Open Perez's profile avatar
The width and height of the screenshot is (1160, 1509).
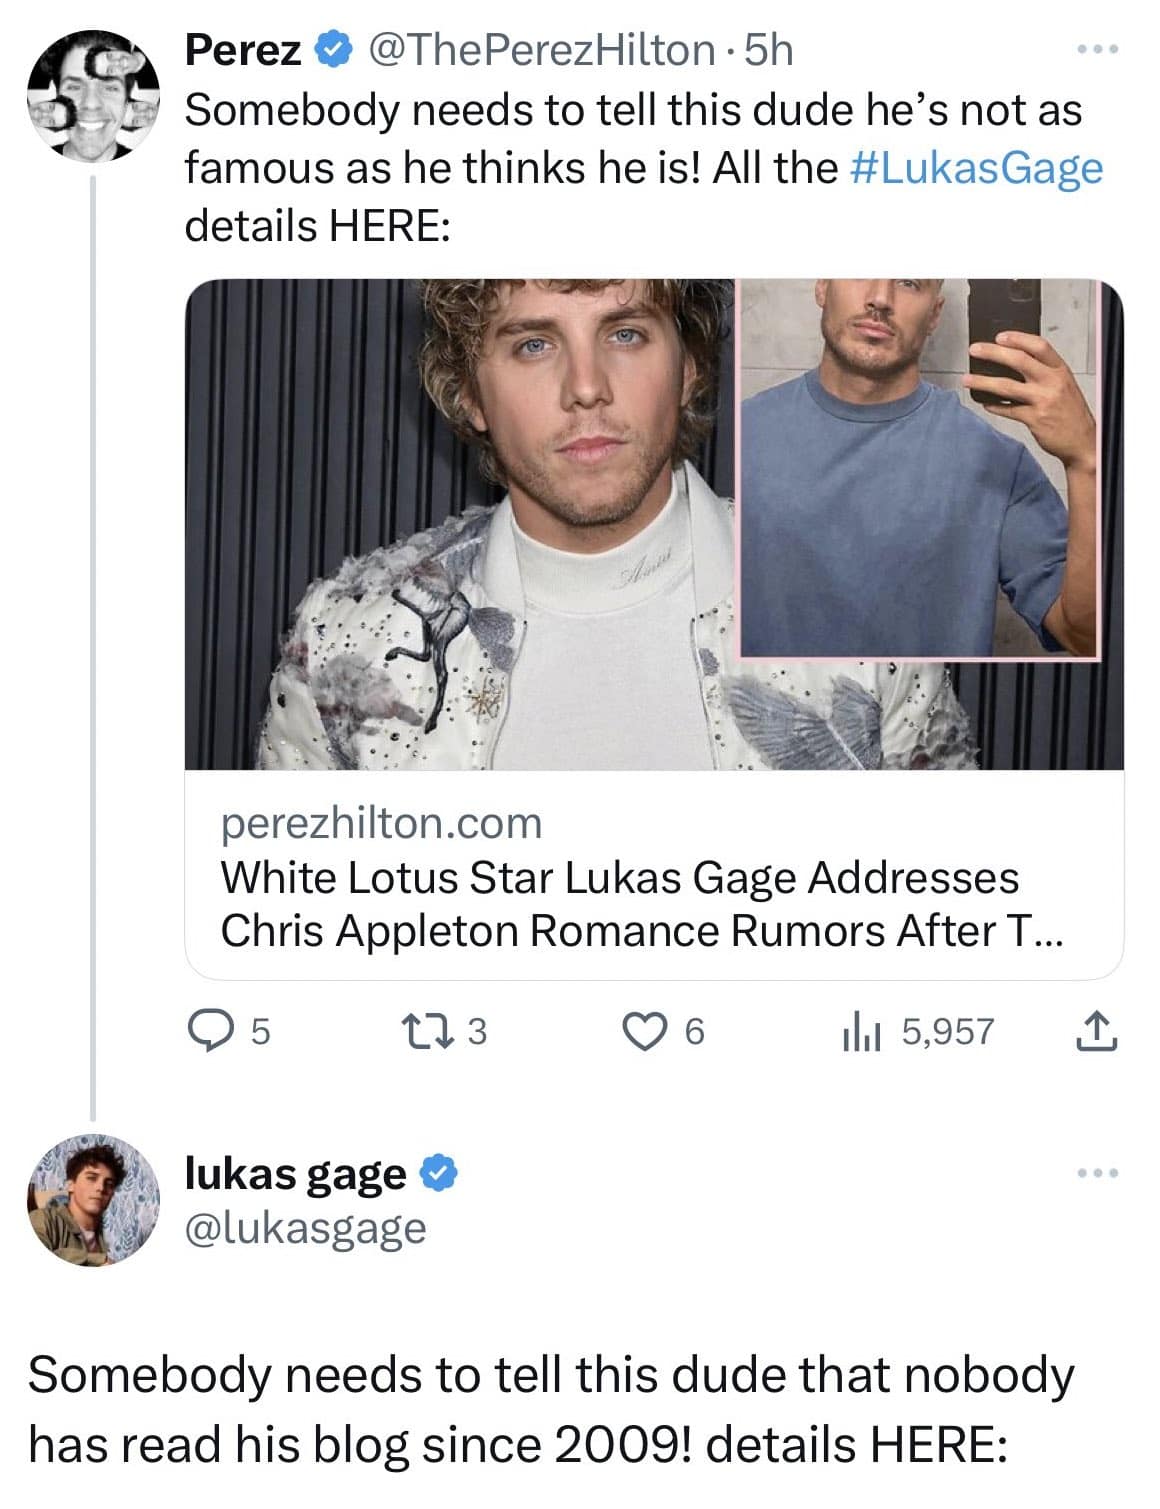tap(92, 96)
